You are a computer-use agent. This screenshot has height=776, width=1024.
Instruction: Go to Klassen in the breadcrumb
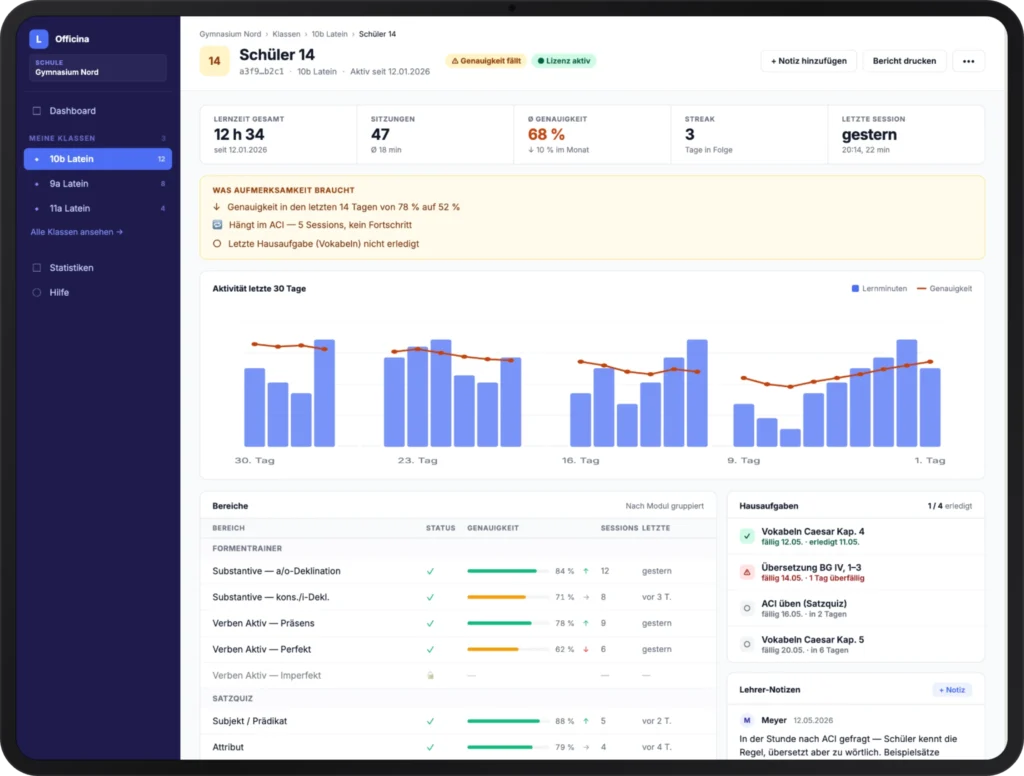(286, 34)
